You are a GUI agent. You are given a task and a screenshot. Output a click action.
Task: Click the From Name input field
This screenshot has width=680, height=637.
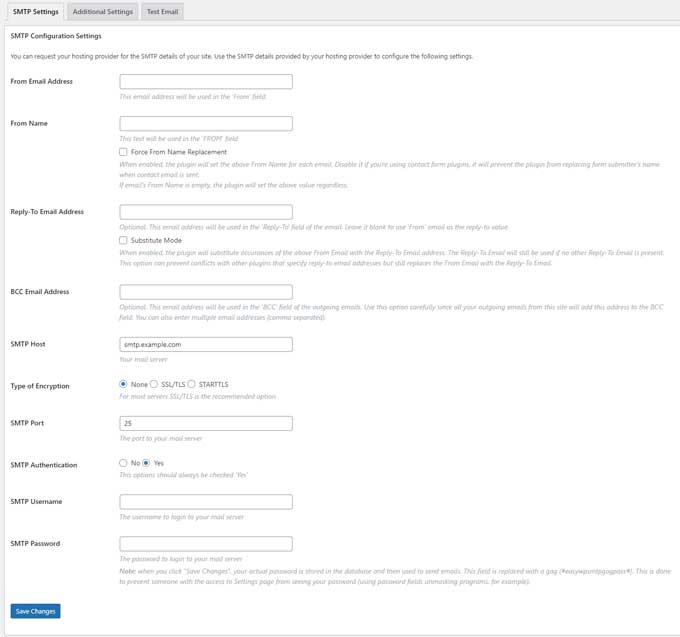point(206,124)
